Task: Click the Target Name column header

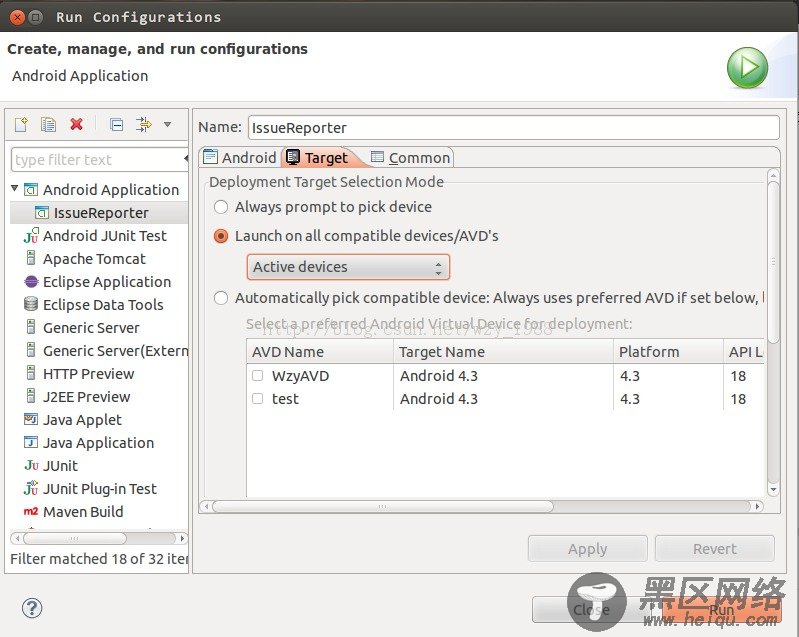Action: tap(503, 352)
